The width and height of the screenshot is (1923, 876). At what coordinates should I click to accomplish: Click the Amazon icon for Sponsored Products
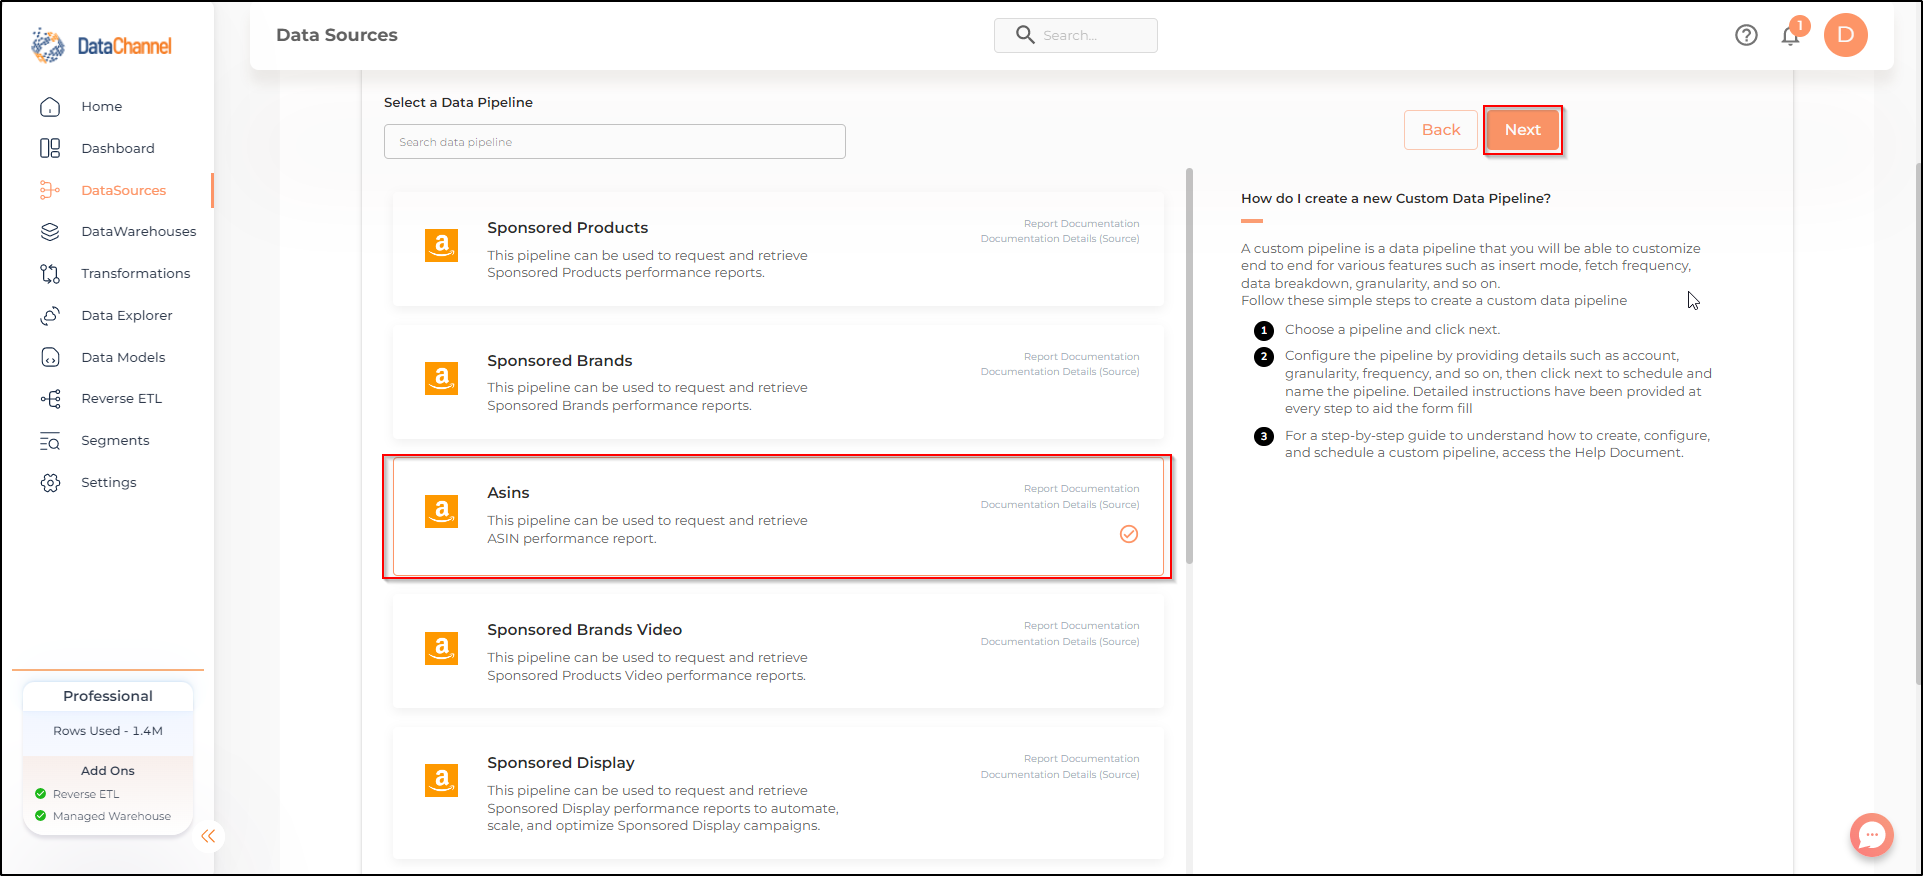[x=441, y=245]
